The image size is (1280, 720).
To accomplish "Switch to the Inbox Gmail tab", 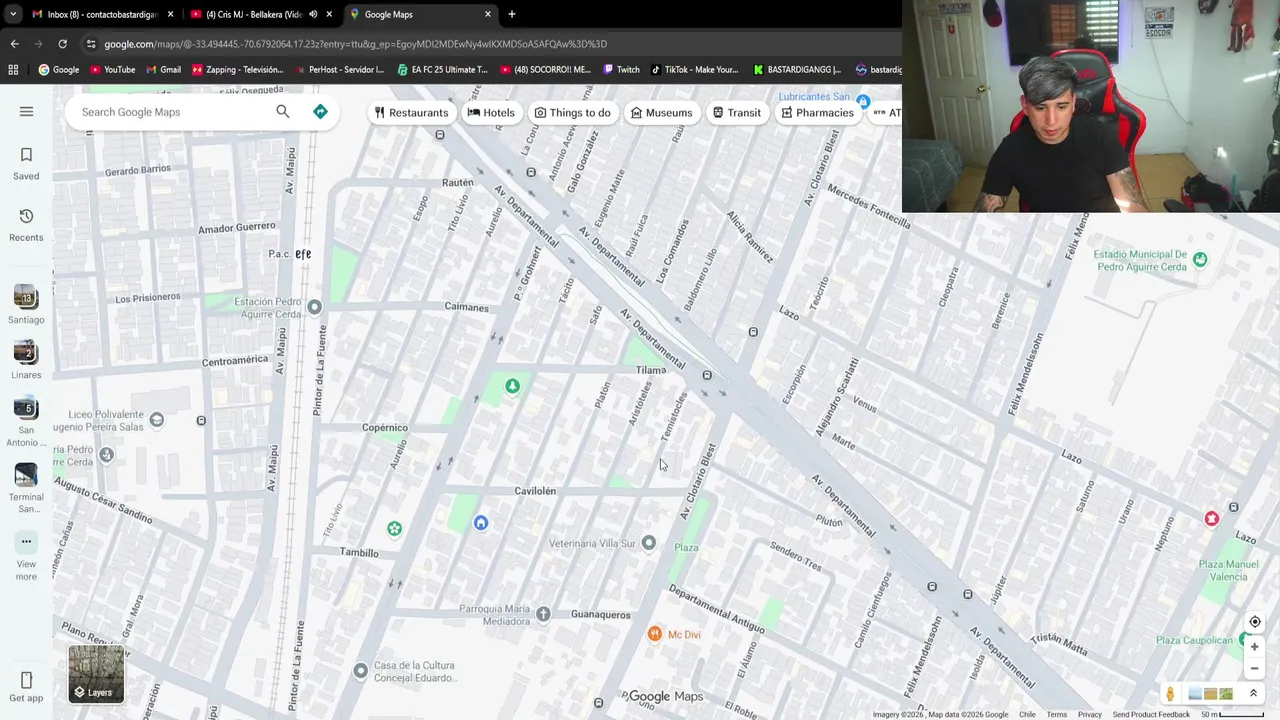I will [x=102, y=14].
